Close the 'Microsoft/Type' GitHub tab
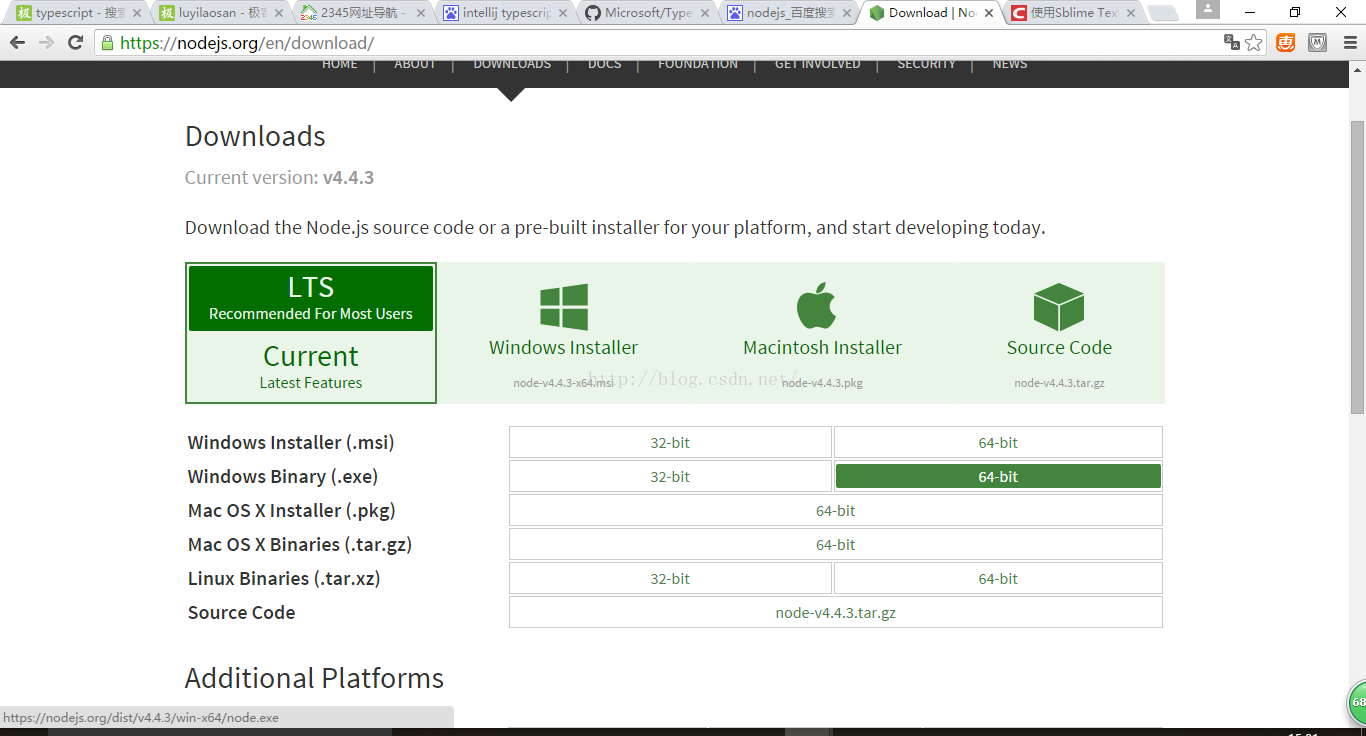This screenshot has width=1366, height=736. click(x=705, y=13)
